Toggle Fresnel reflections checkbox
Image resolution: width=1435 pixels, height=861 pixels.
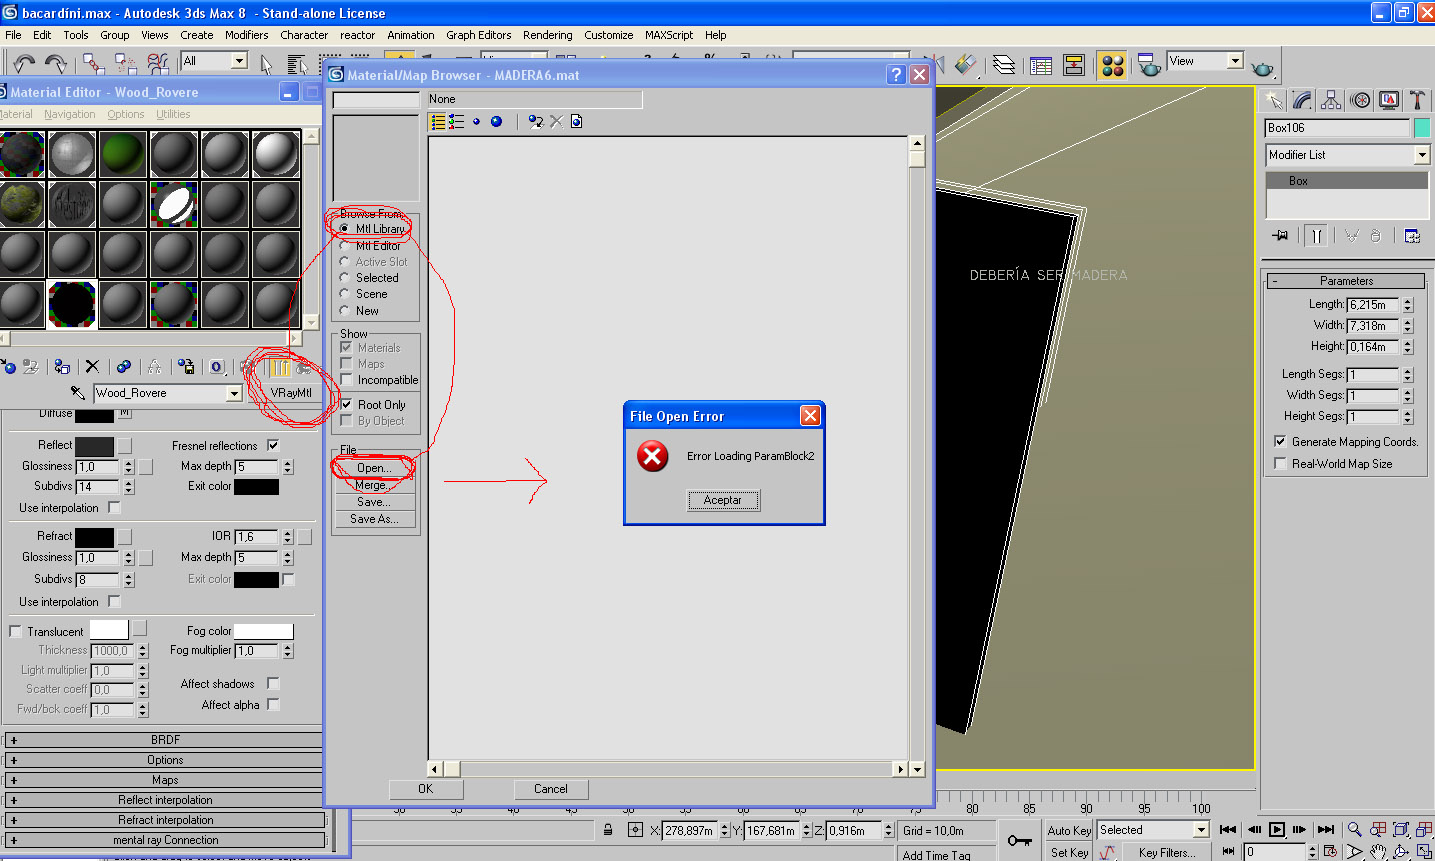(273, 445)
